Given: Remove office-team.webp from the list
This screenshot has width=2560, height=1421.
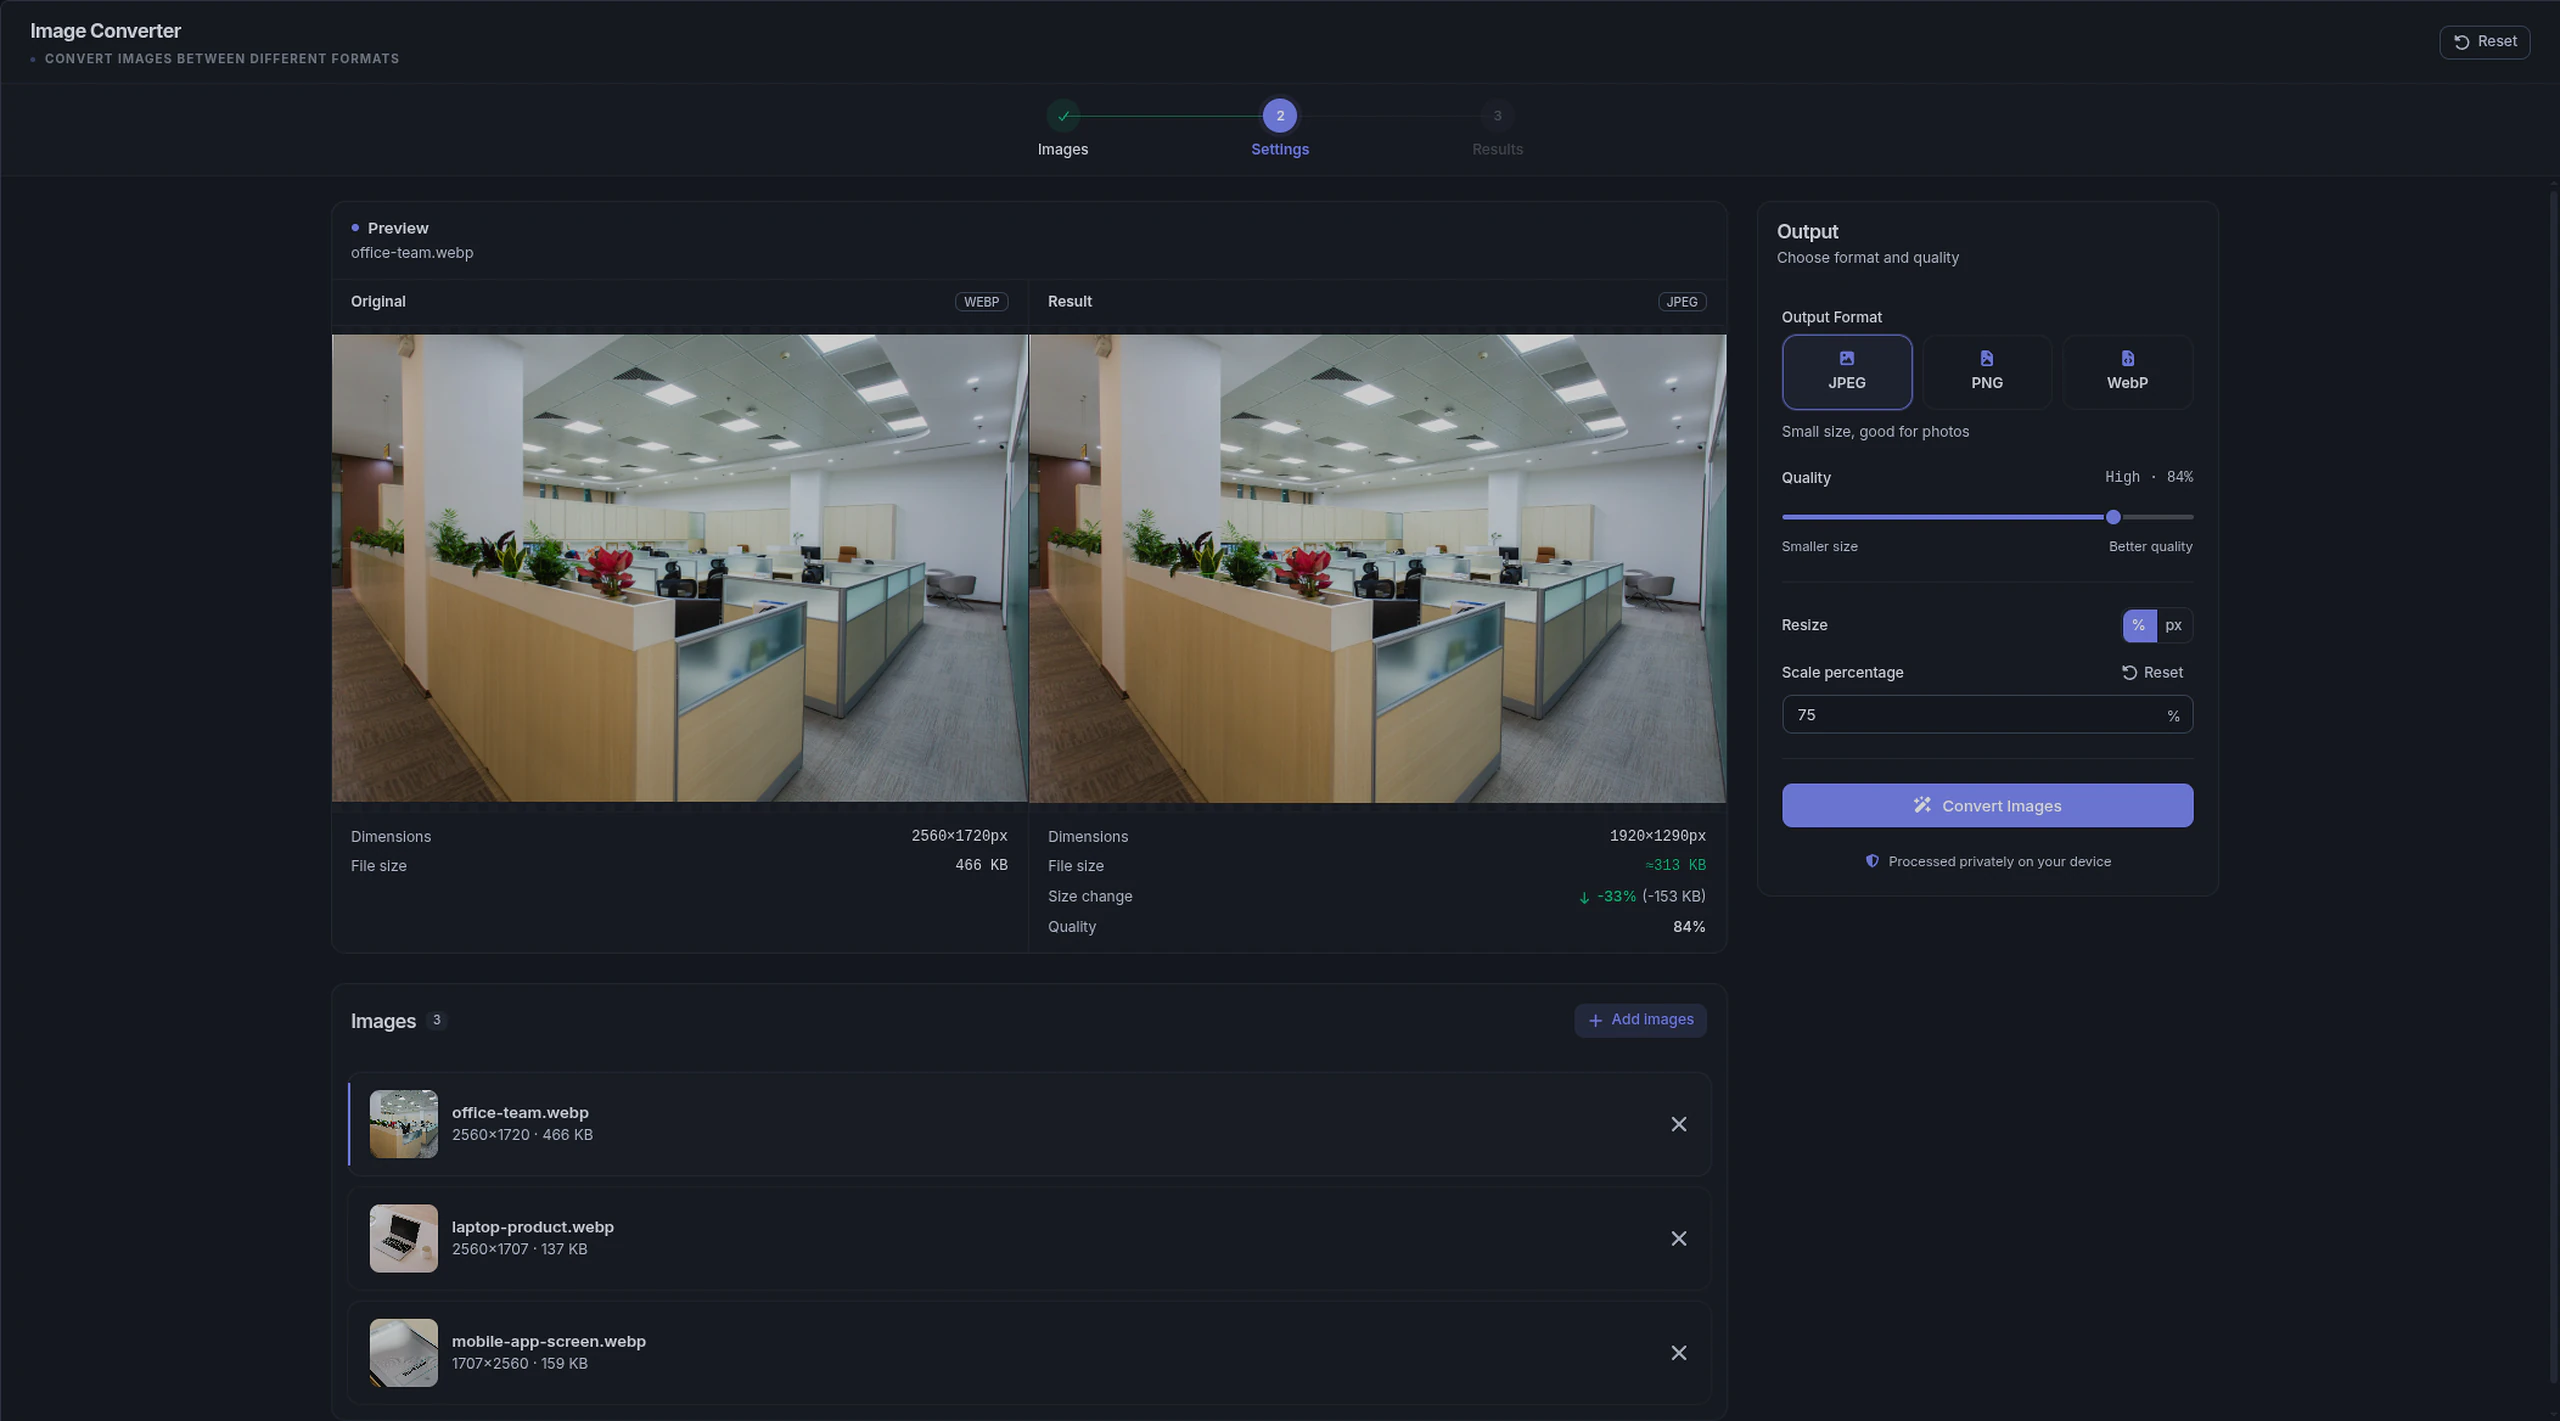Looking at the screenshot, I should point(1678,1125).
